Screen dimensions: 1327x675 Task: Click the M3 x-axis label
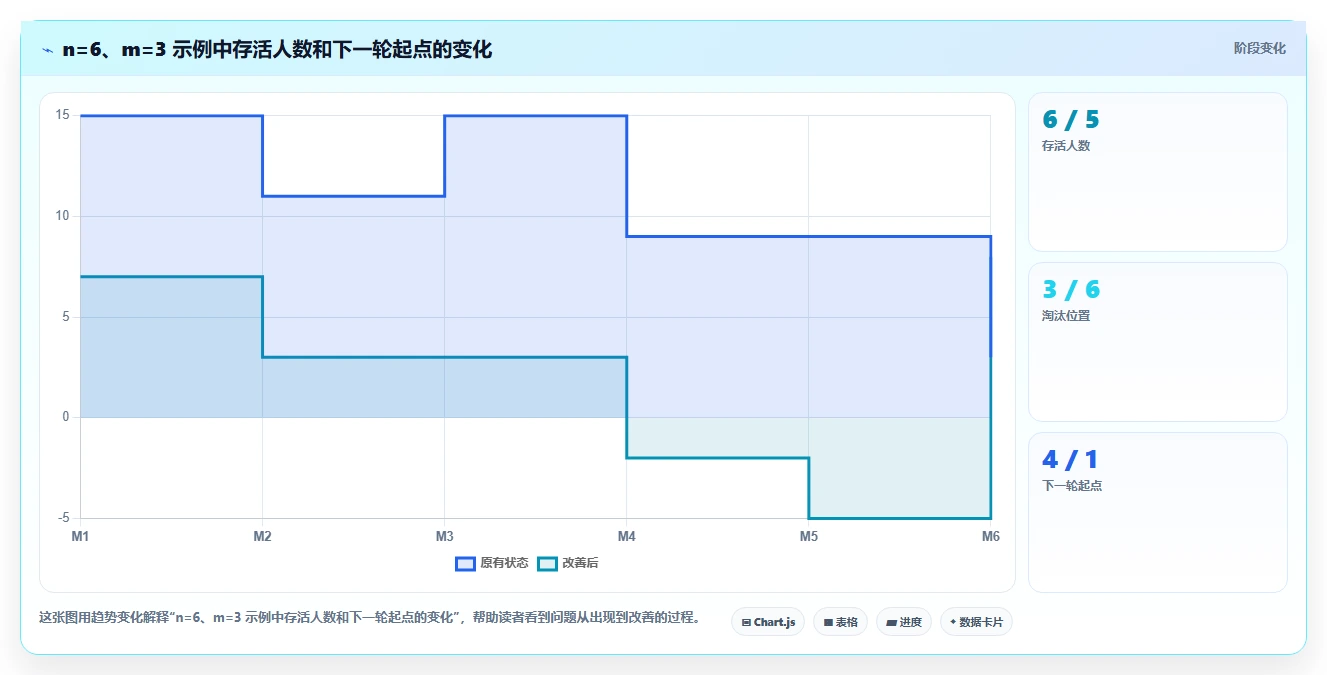(x=444, y=537)
